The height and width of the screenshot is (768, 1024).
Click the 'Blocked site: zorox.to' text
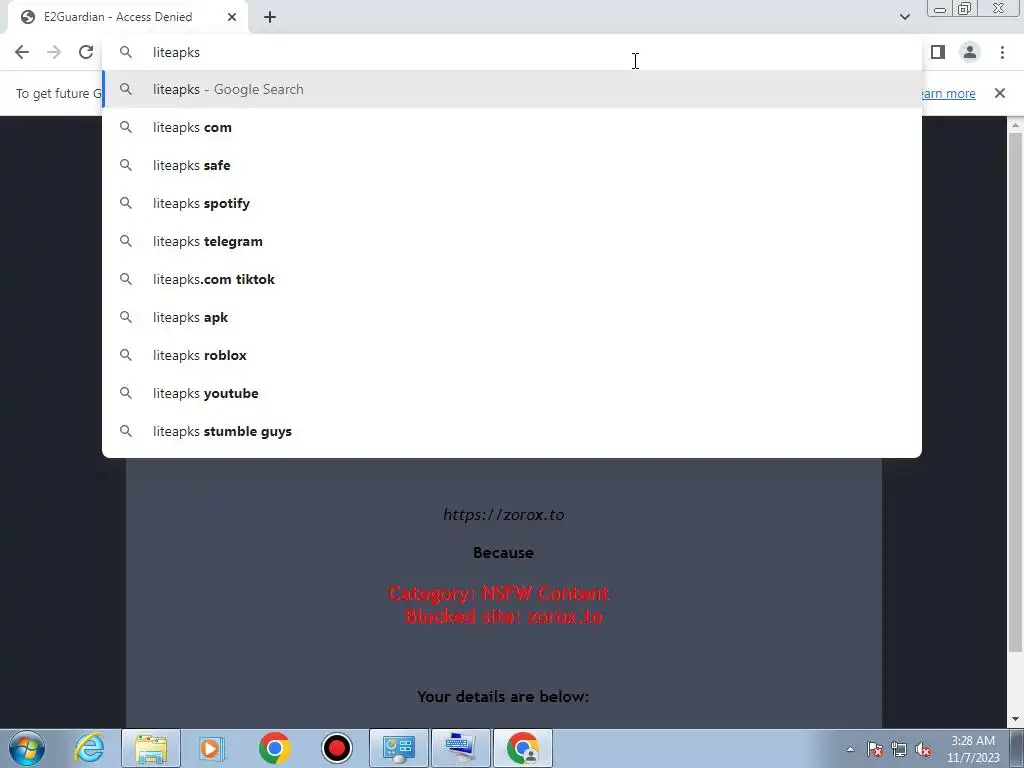tap(504, 616)
